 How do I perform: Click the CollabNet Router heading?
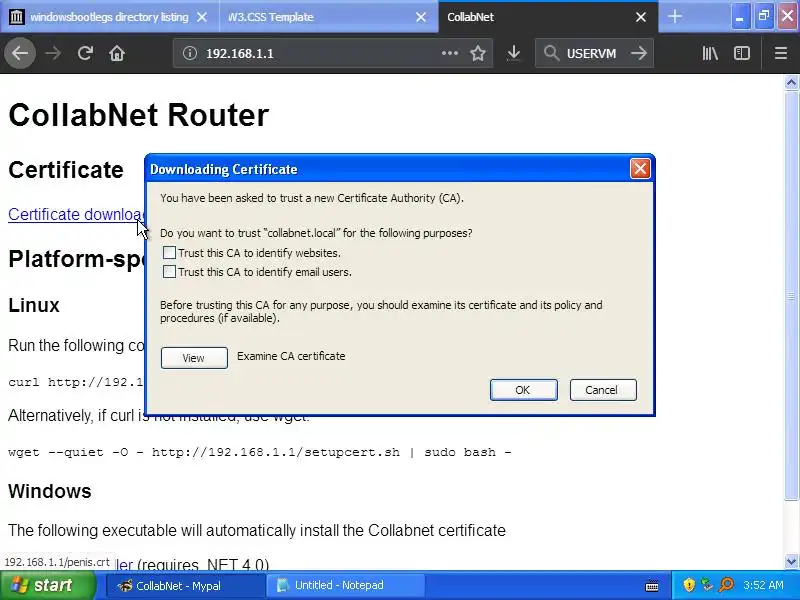click(138, 115)
